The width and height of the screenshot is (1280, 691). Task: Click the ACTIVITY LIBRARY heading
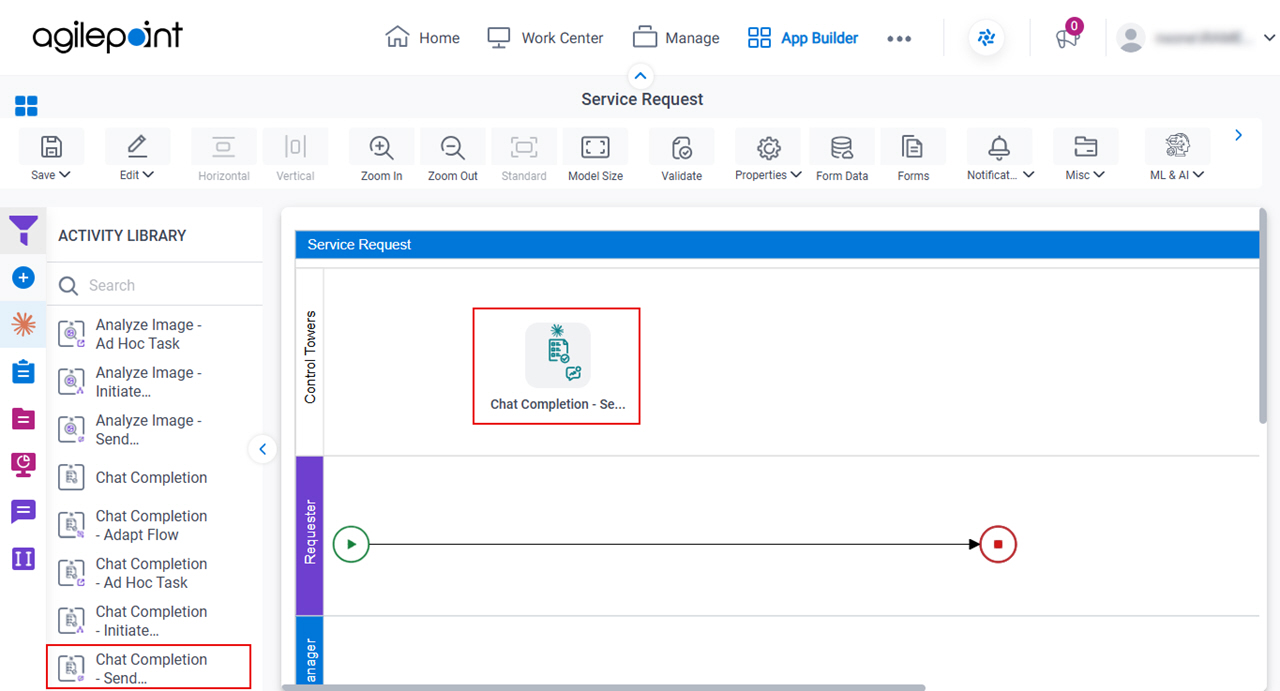click(x=122, y=235)
